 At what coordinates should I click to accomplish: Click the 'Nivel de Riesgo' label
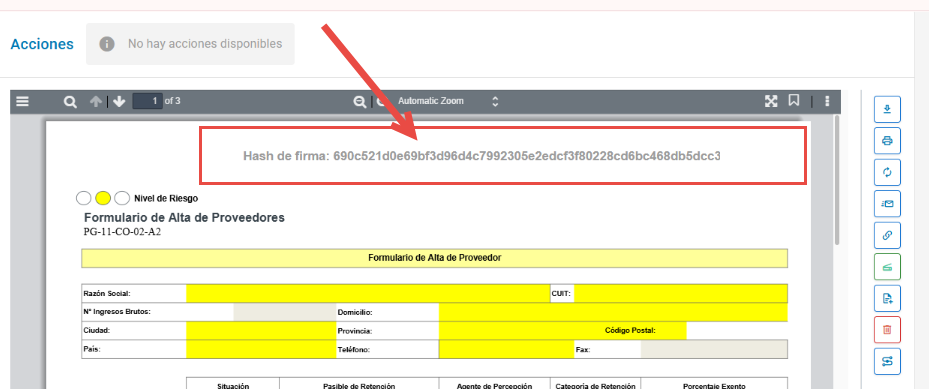[166, 198]
